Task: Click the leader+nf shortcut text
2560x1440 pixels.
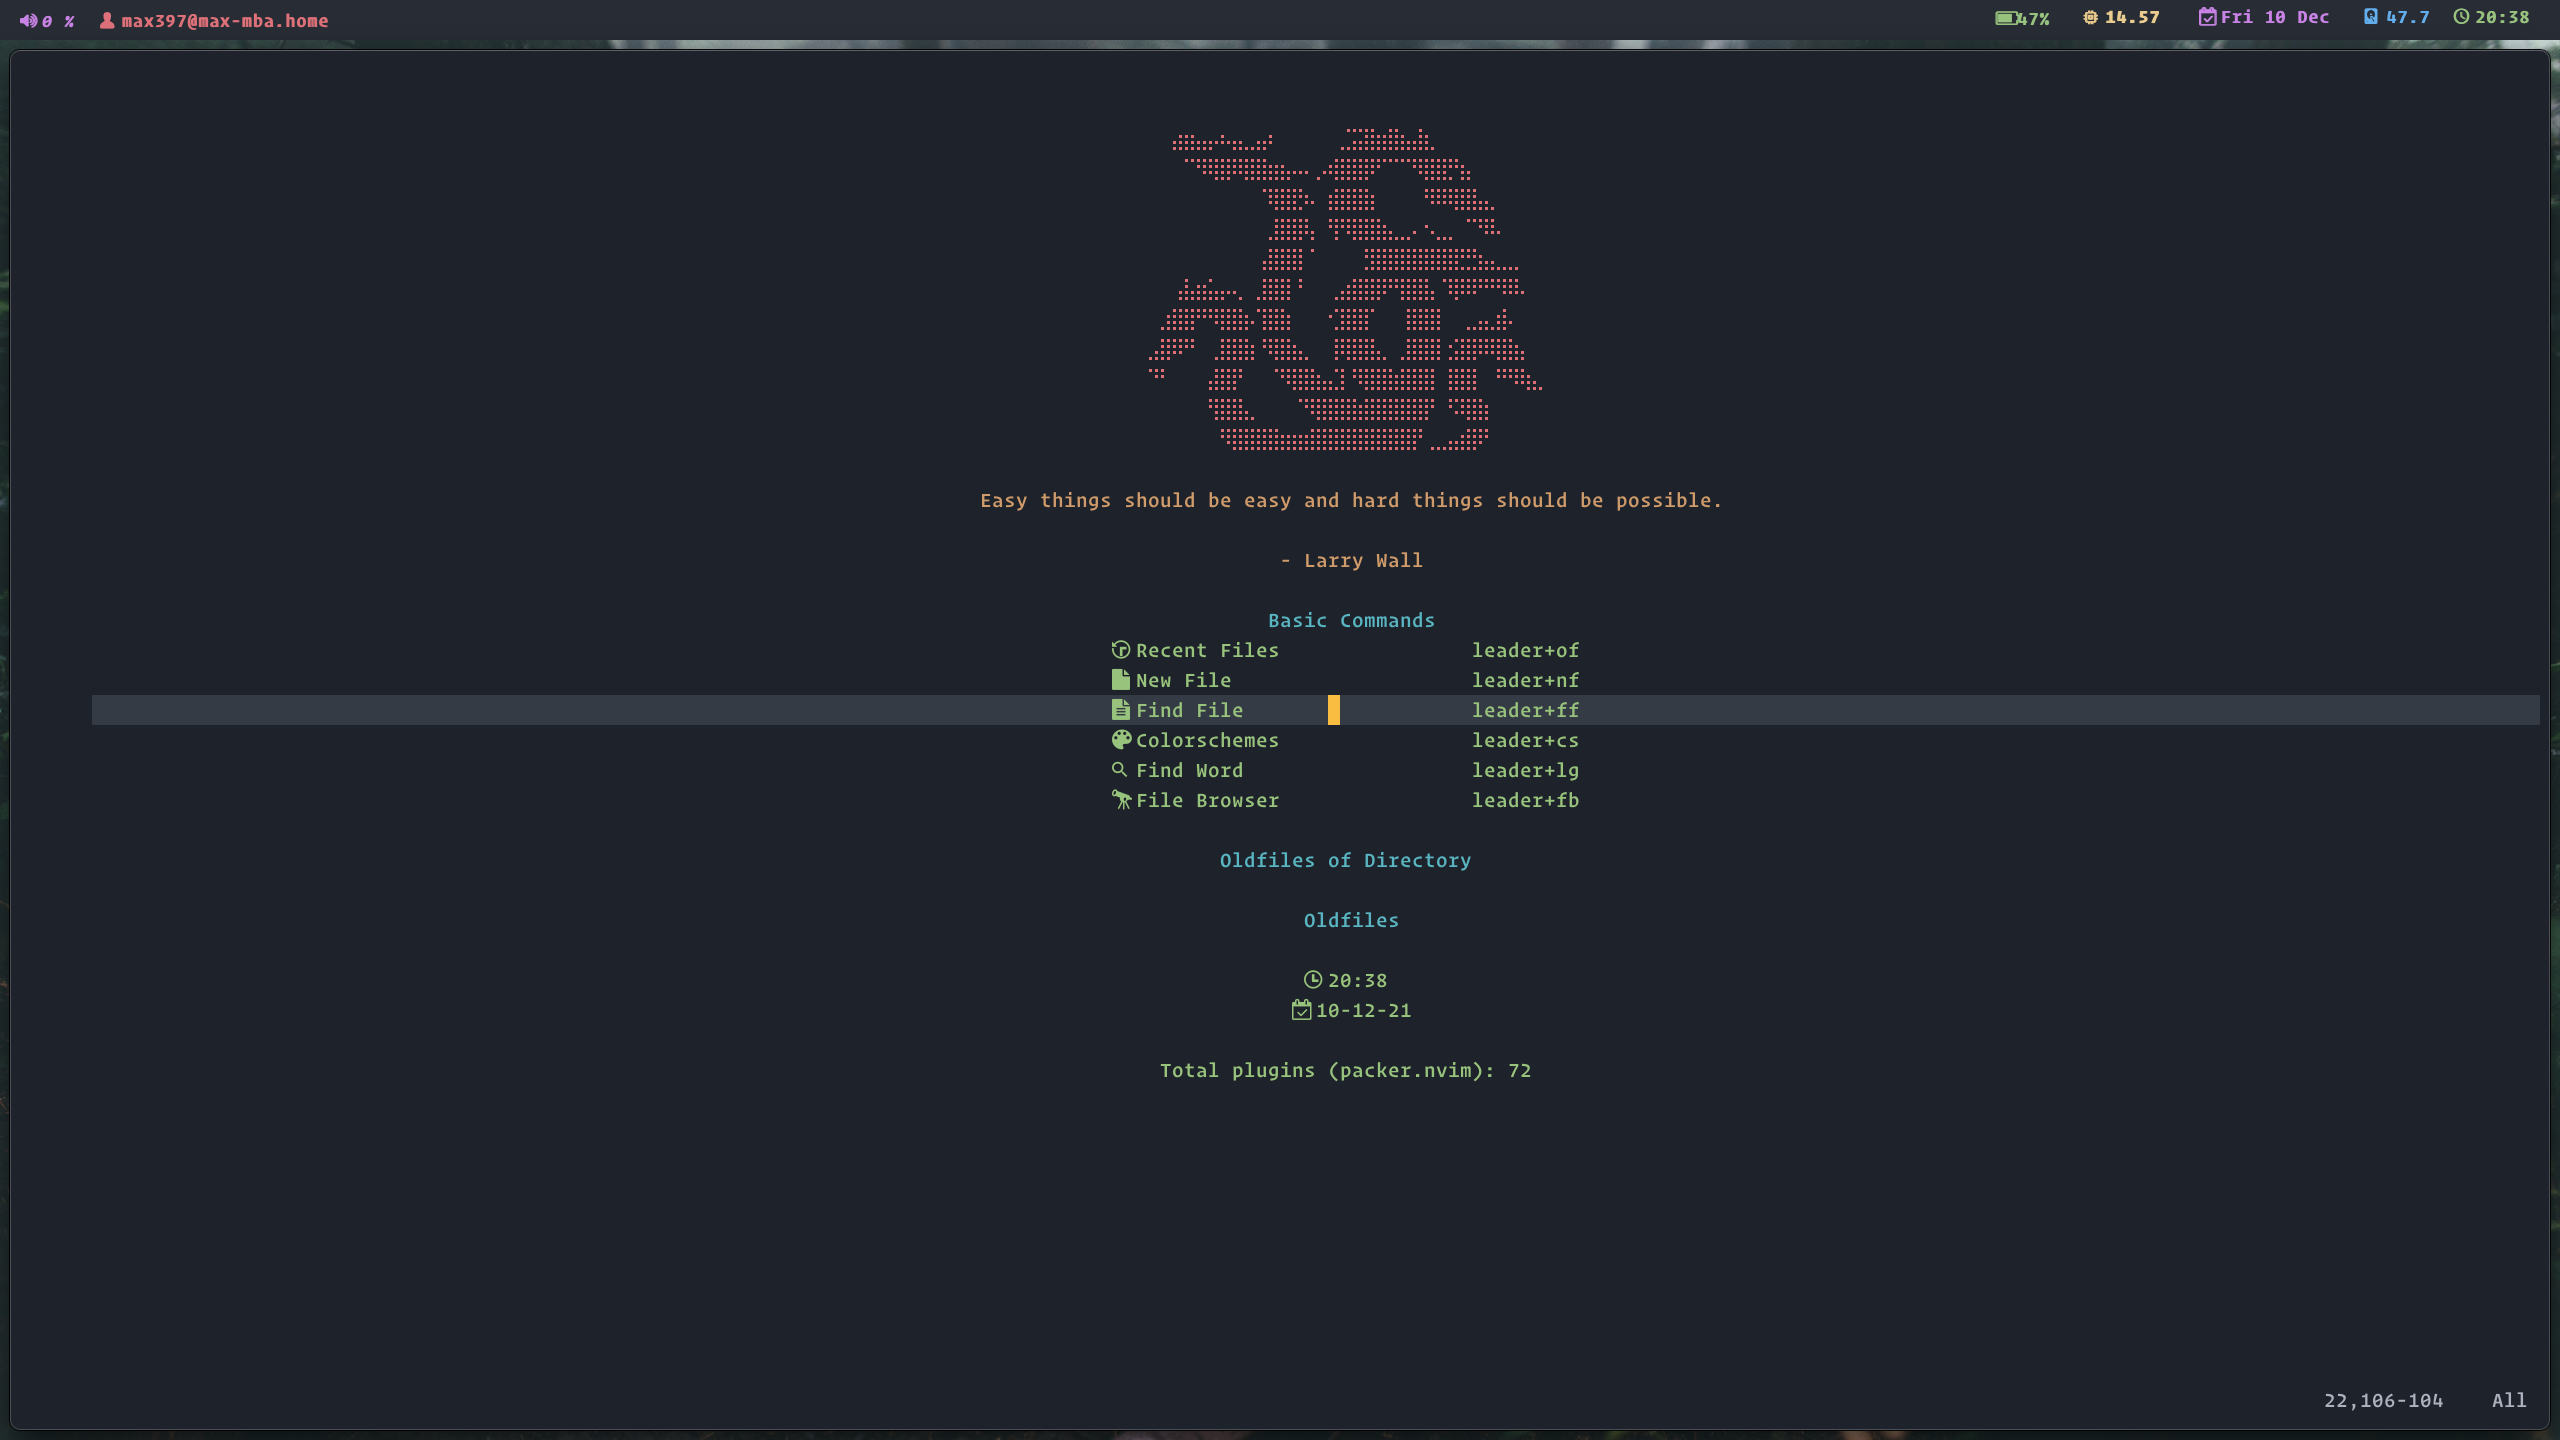Action: point(1525,680)
